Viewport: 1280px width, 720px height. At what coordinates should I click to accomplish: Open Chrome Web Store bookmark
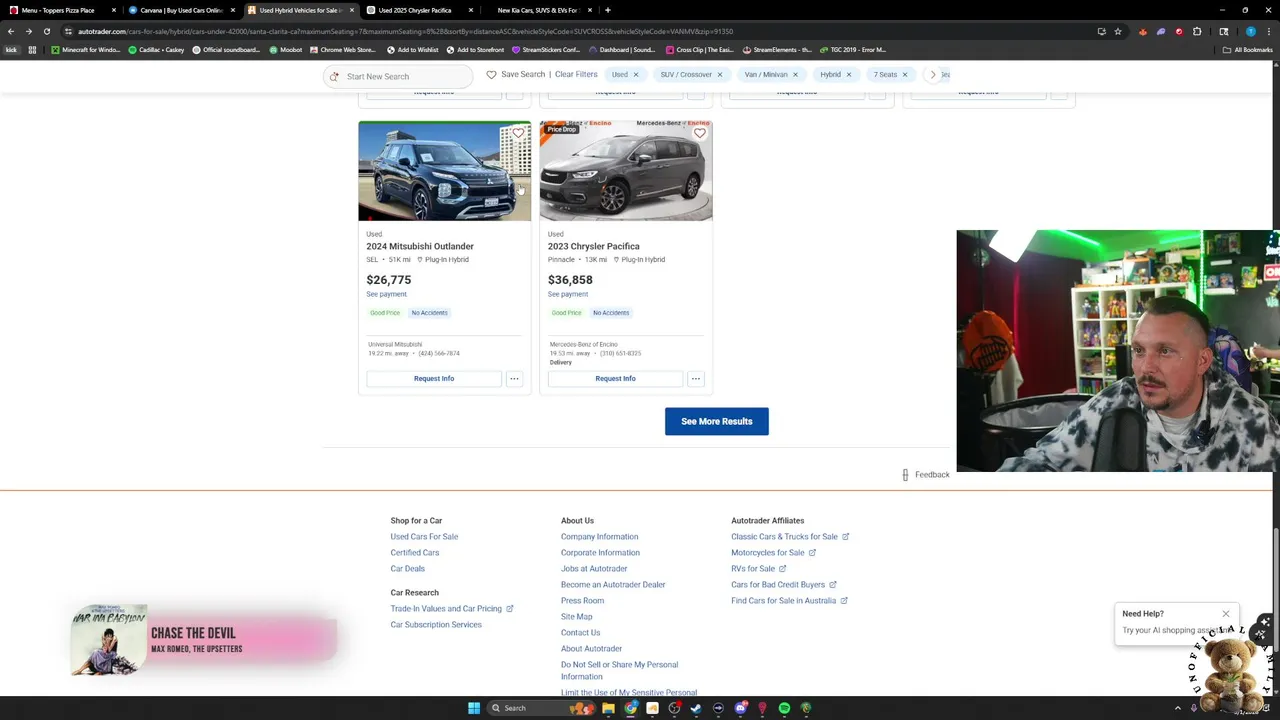point(343,49)
